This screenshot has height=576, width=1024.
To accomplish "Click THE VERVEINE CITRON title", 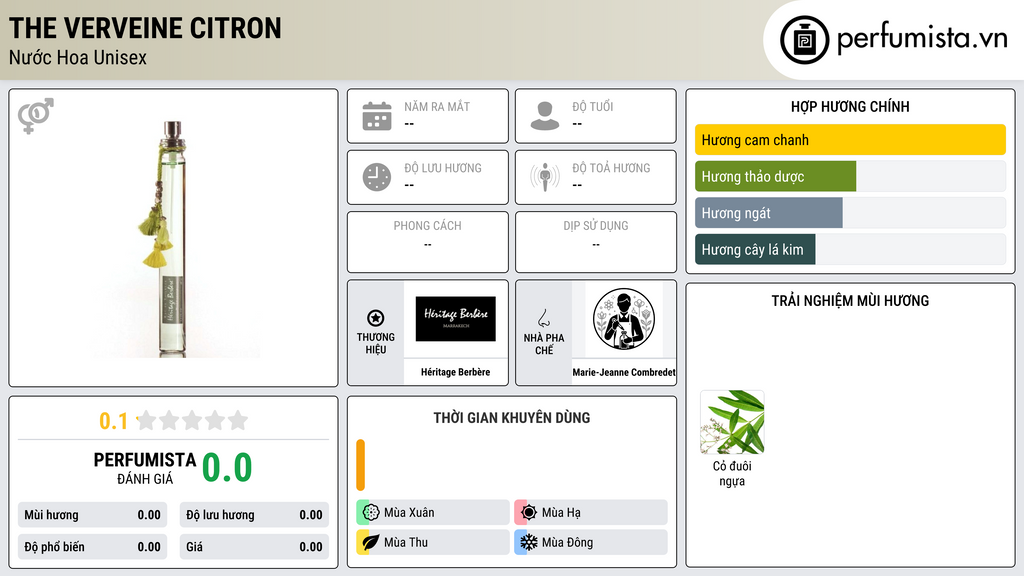I will tap(145, 28).
